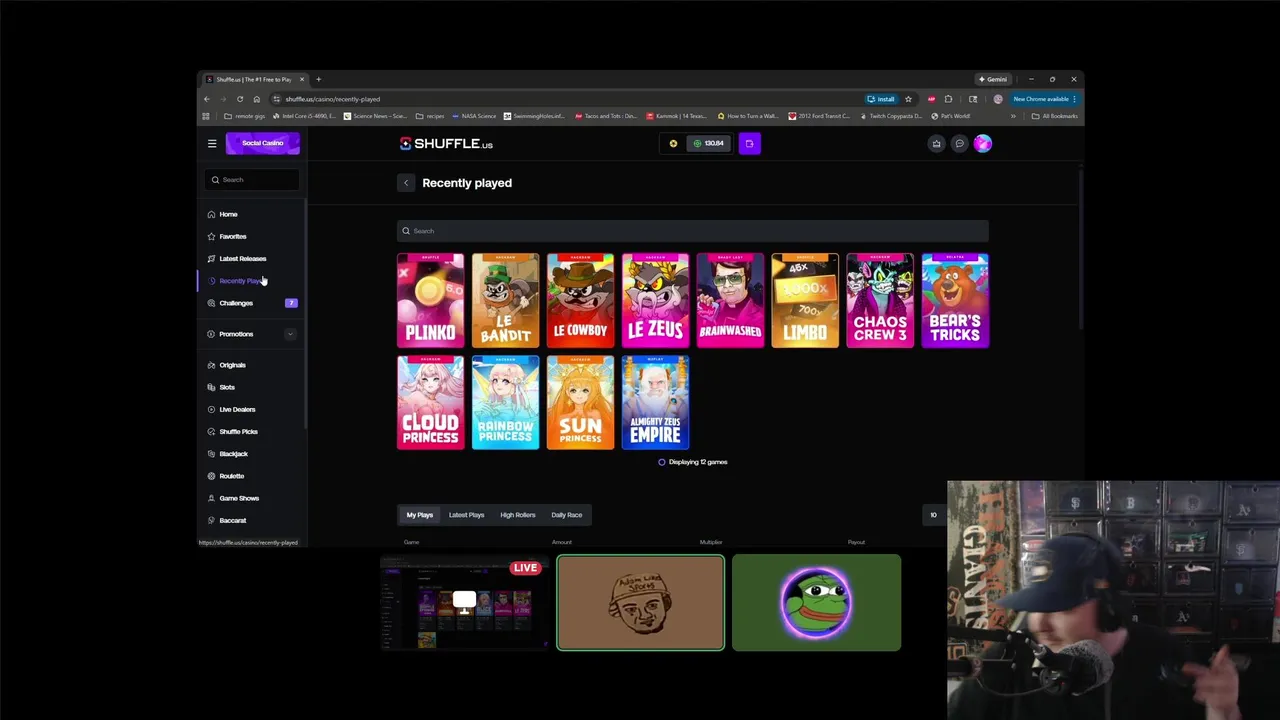Launch the Rainbow Princess game
Screen dimensions: 1280x720
(x=505, y=402)
